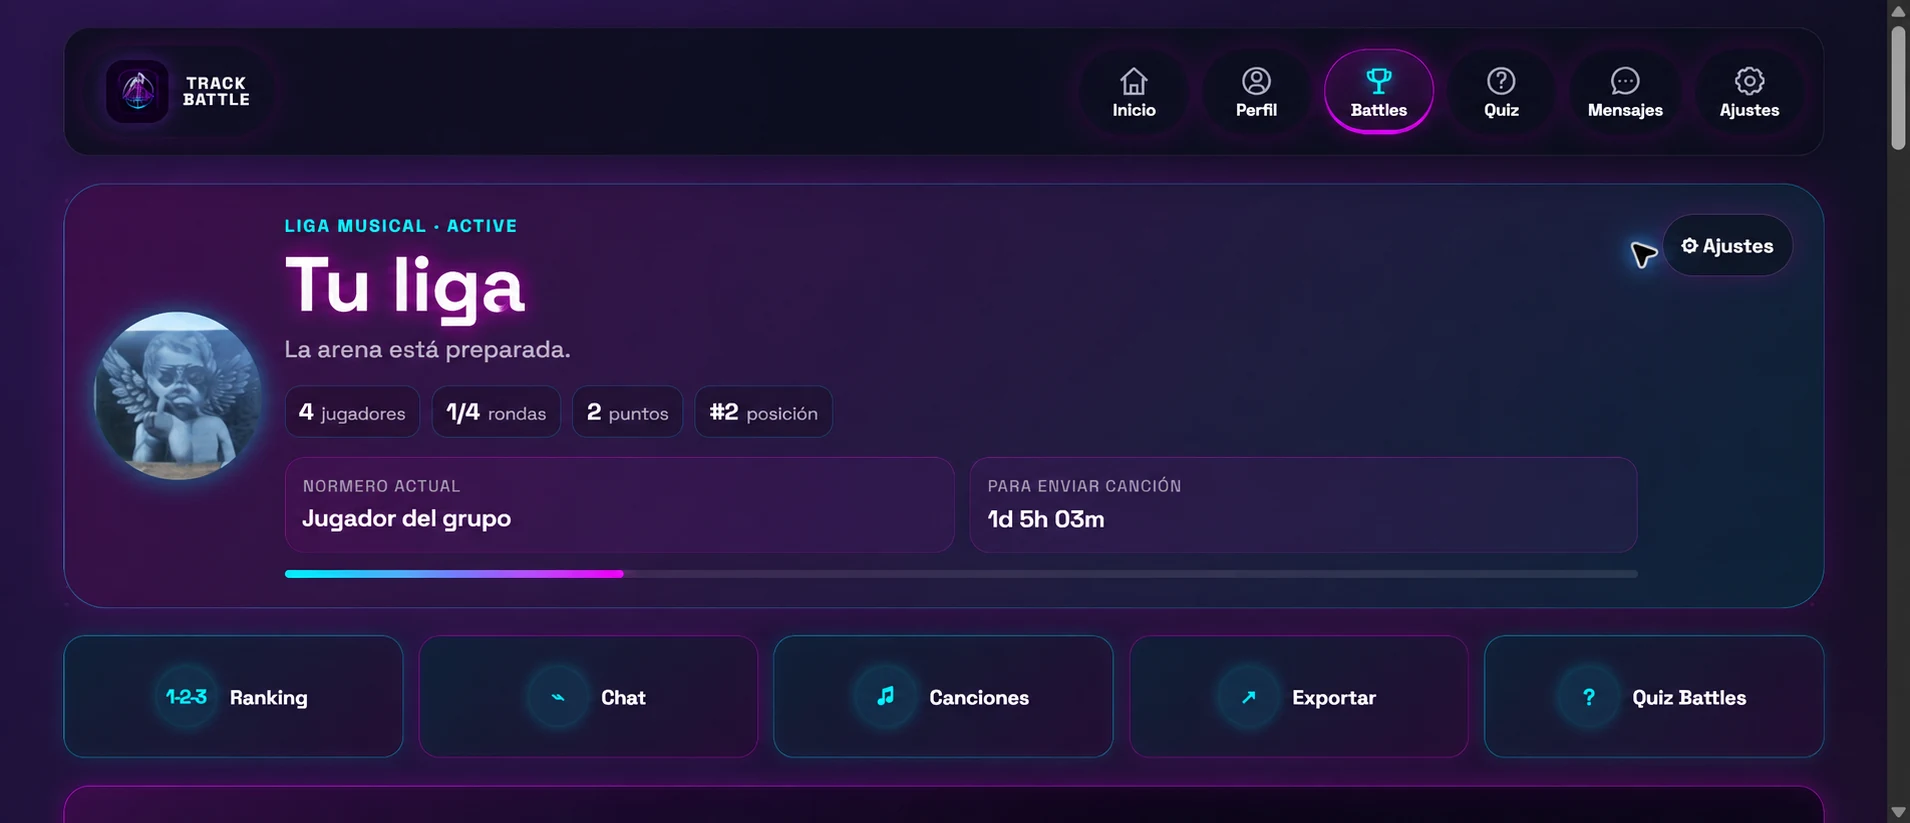Image resolution: width=1910 pixels, height=823 pixels.
Task: Click the Chat card icon
Action: [557, 697]
